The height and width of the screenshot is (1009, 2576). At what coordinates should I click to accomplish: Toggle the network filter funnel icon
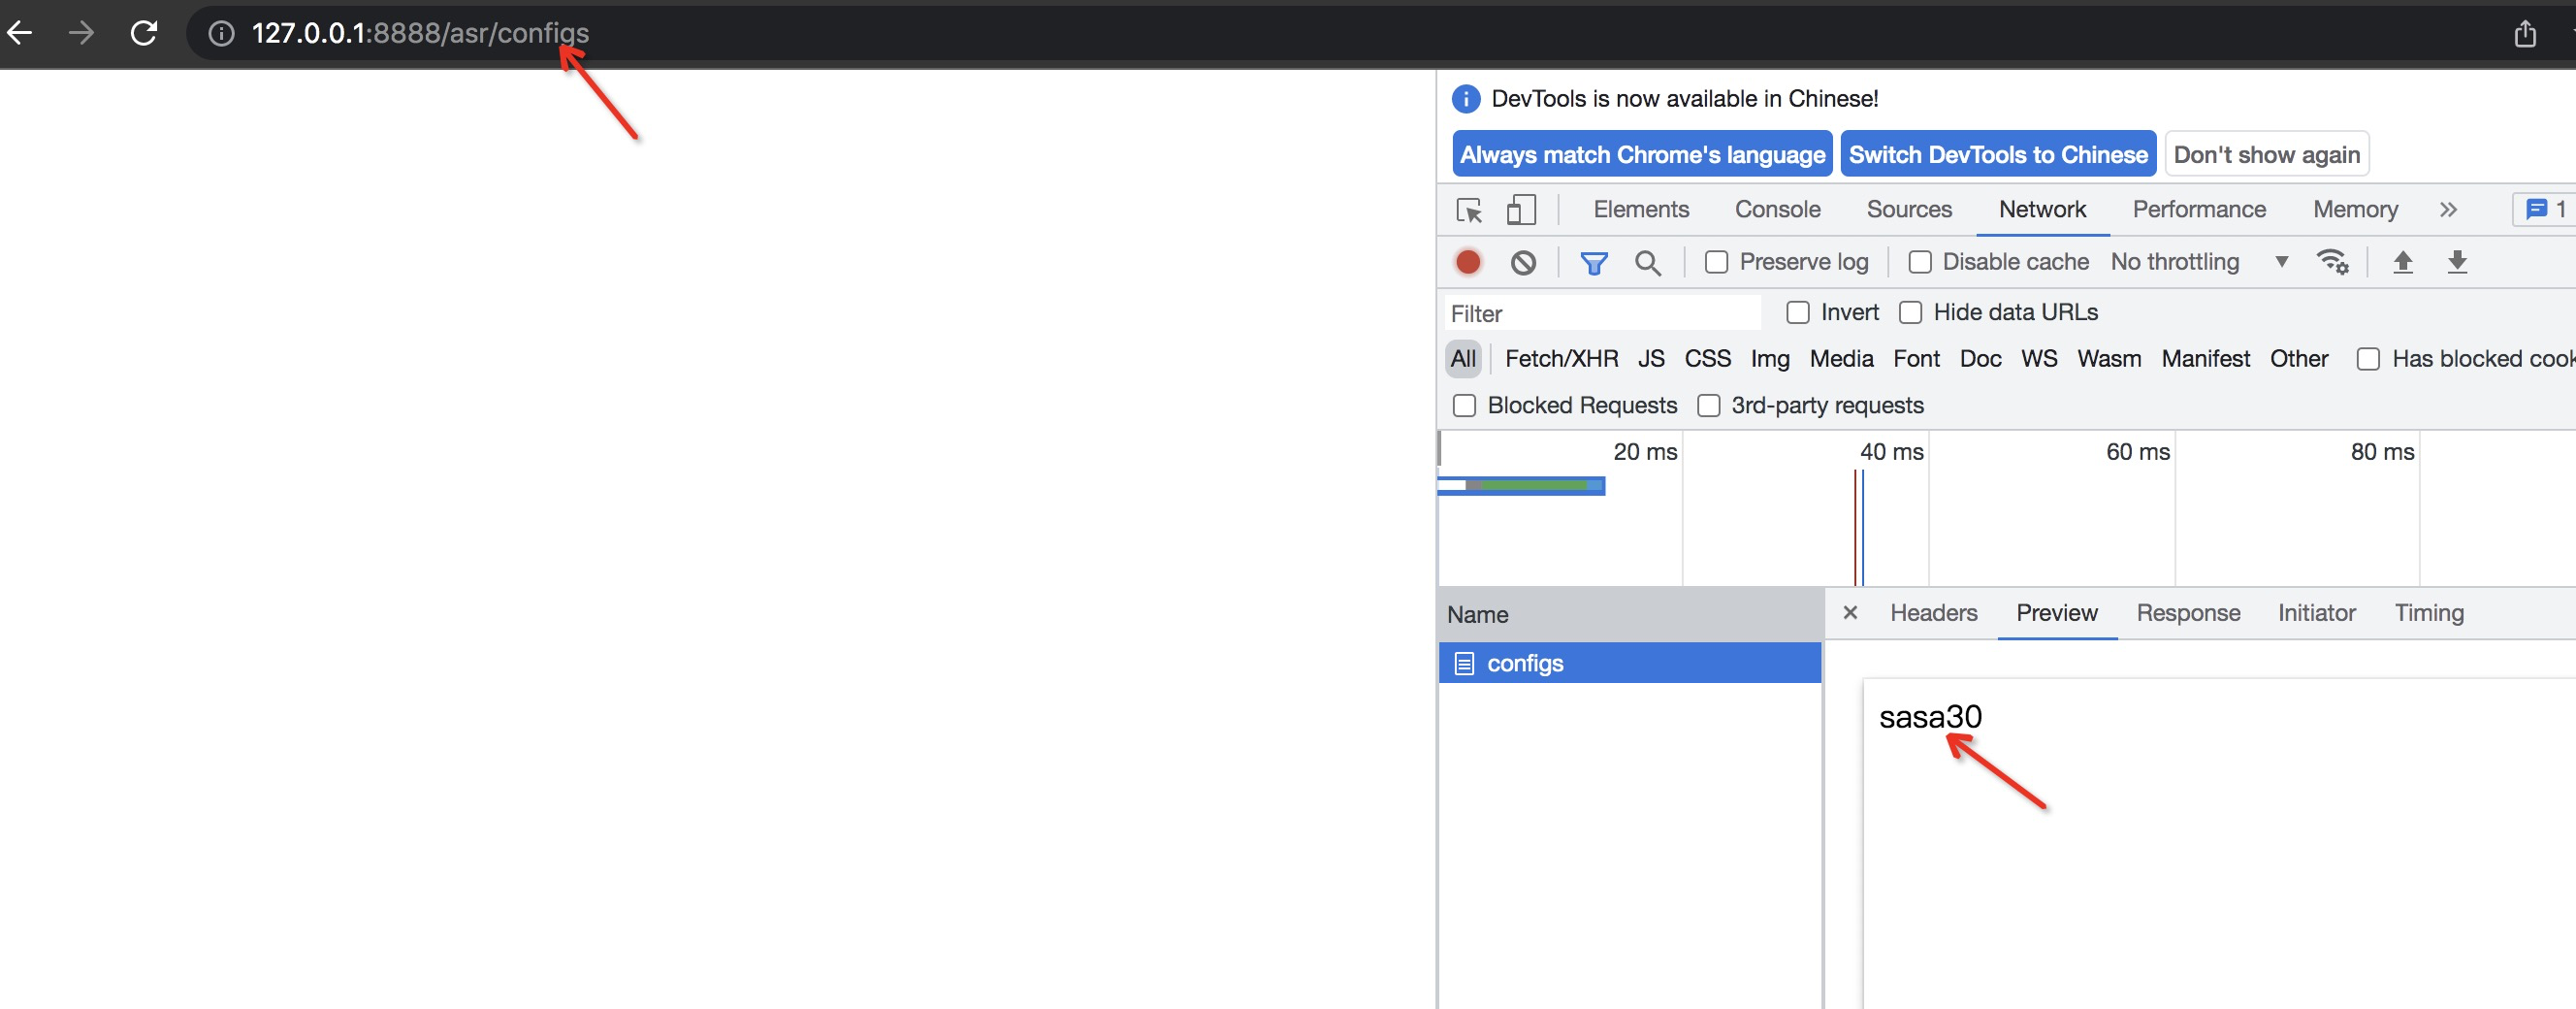(x=1593, y=263)
